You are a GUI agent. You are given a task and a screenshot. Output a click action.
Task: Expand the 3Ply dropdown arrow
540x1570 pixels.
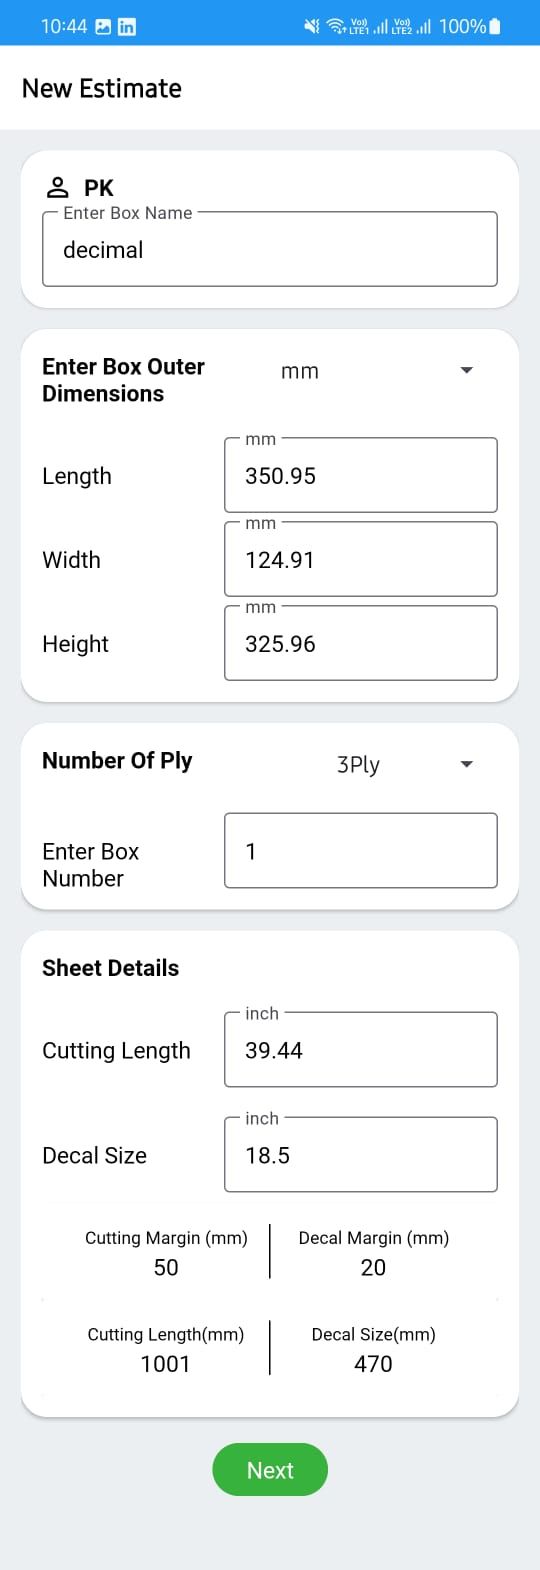tap(466, 764)
